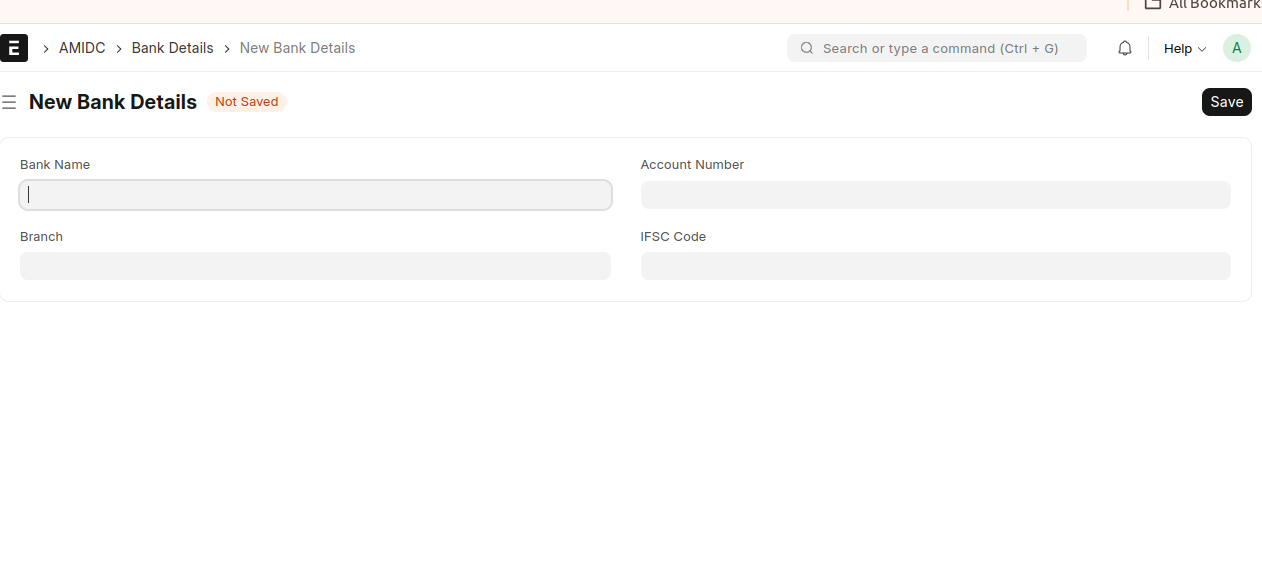Navigate to the Bank Details breadcrumb
Viewport: 1262px width, 573px height.
click(172, 48)
